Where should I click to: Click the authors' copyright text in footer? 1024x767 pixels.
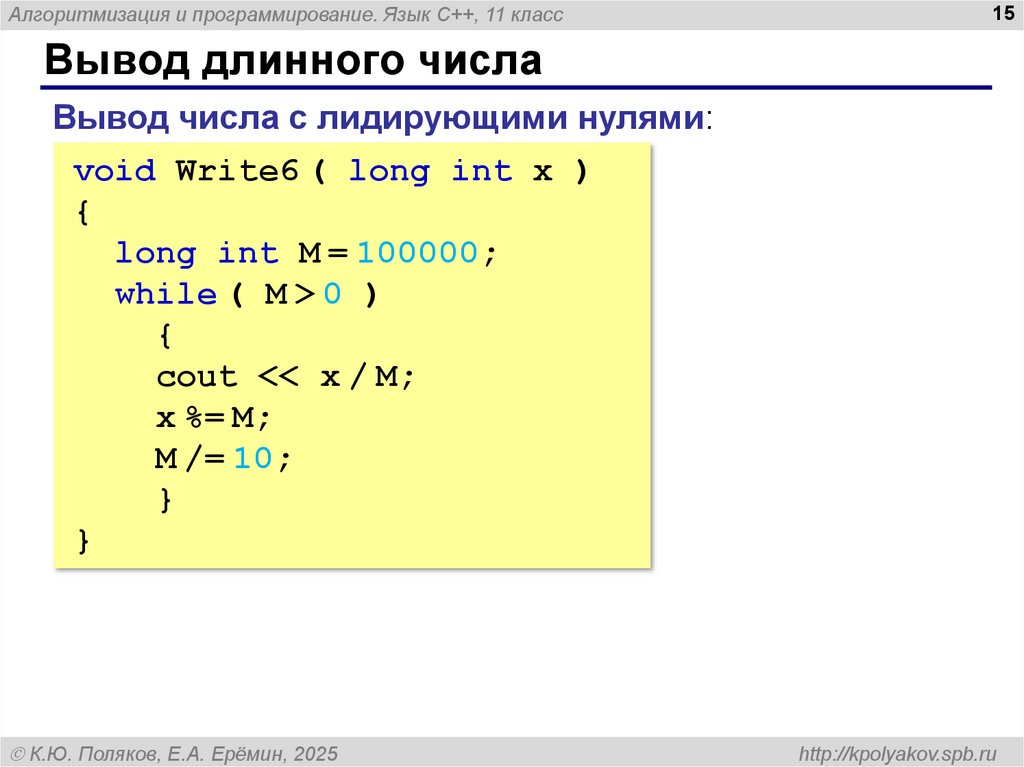pos(174,752)
